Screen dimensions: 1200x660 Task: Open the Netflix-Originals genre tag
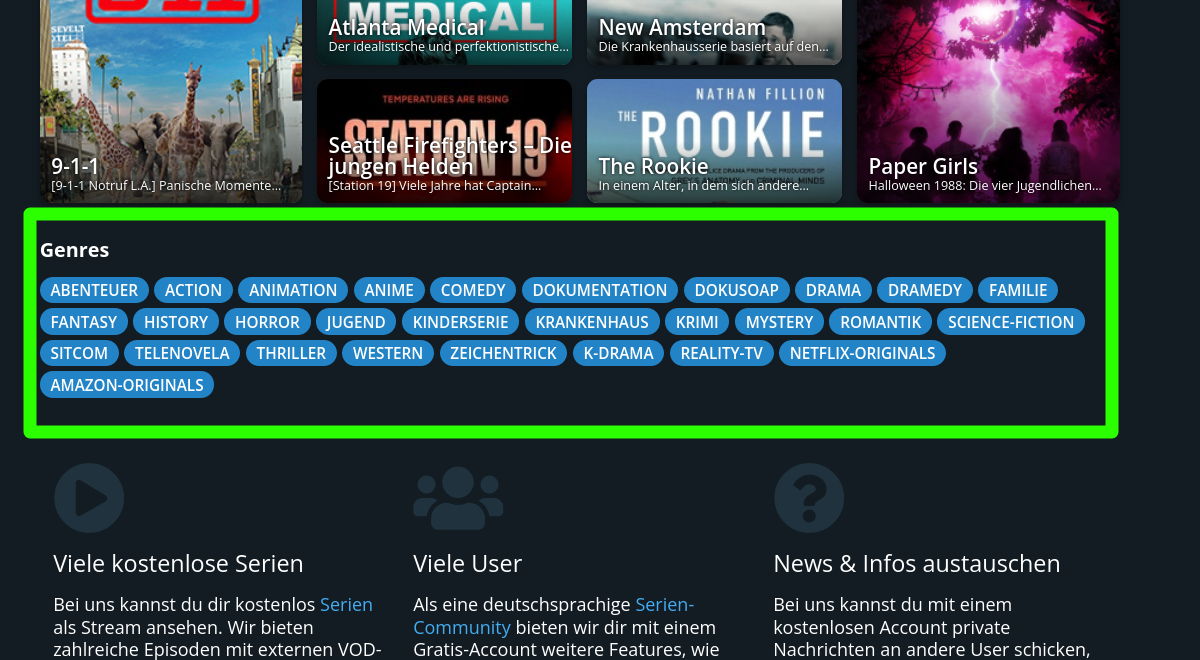(863, 353)
